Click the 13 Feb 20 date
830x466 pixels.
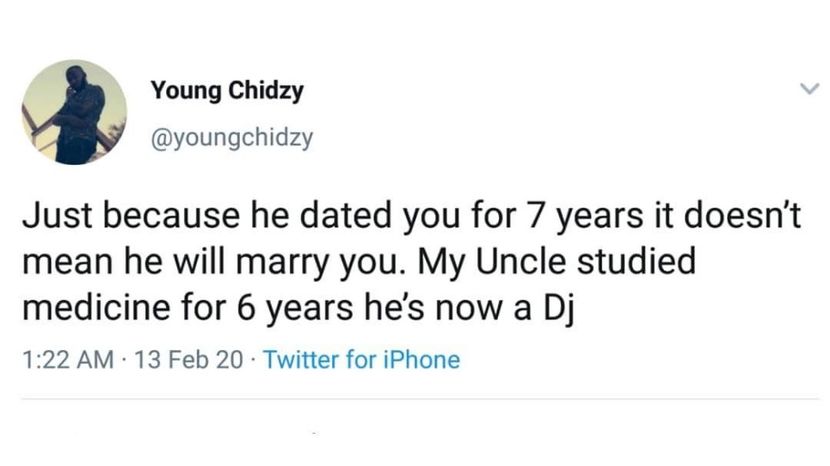(188, 359)
